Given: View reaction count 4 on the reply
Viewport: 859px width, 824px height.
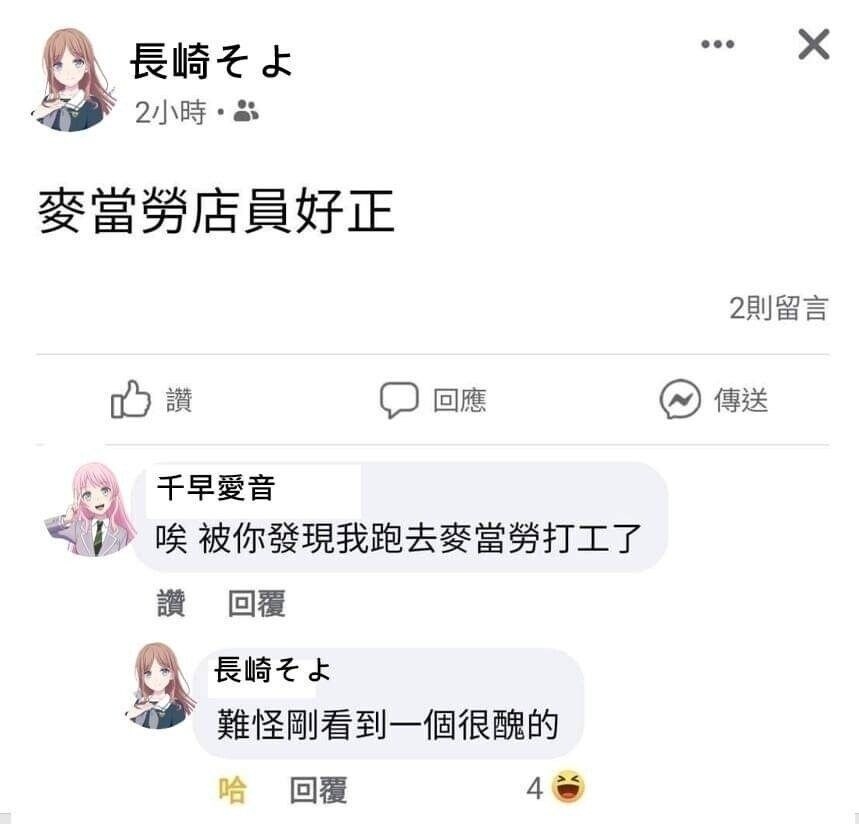Looking at the screenshot, I should (535, 789).
